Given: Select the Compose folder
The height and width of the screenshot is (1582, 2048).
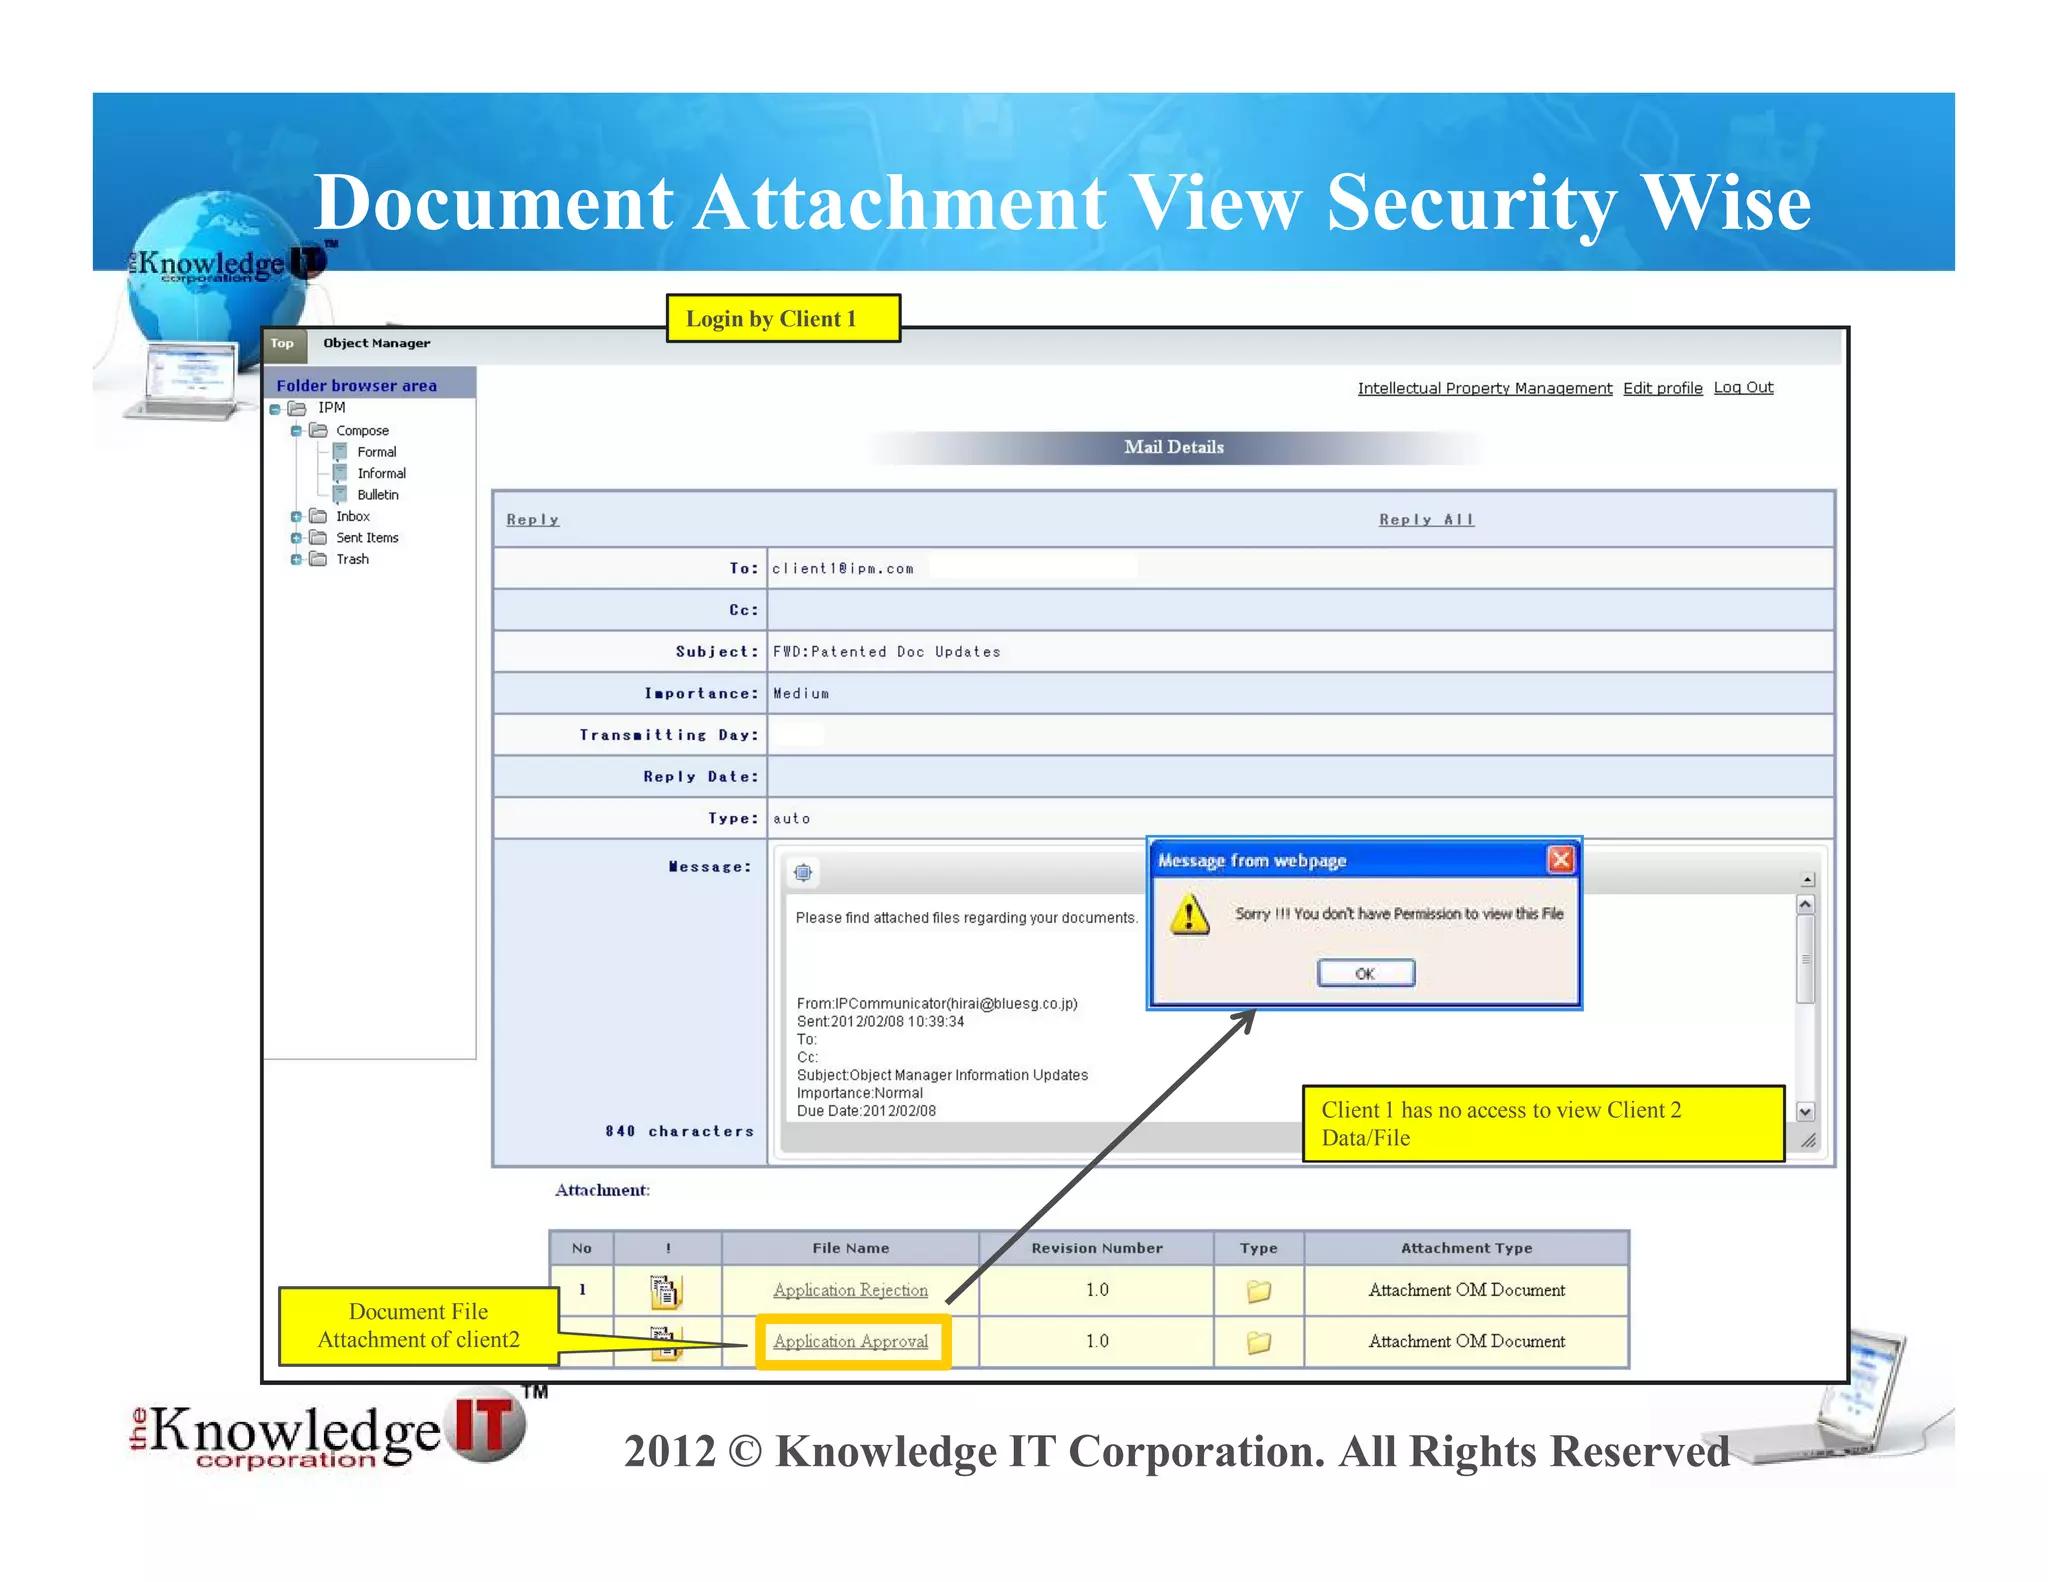Looking at the screenshot, I should (362, 431).
